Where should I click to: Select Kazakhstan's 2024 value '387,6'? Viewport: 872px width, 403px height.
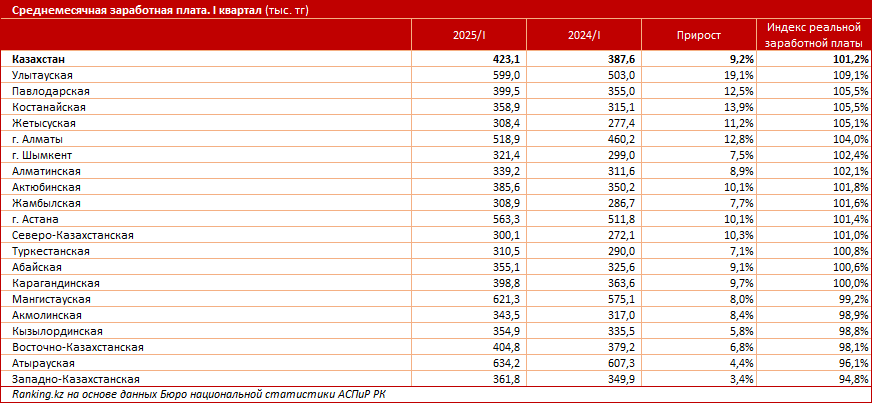[623, 59]
